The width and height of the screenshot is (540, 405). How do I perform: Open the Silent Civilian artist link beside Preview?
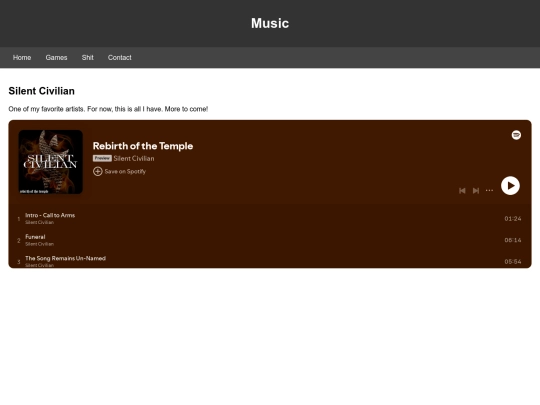(x=134, y=158)
